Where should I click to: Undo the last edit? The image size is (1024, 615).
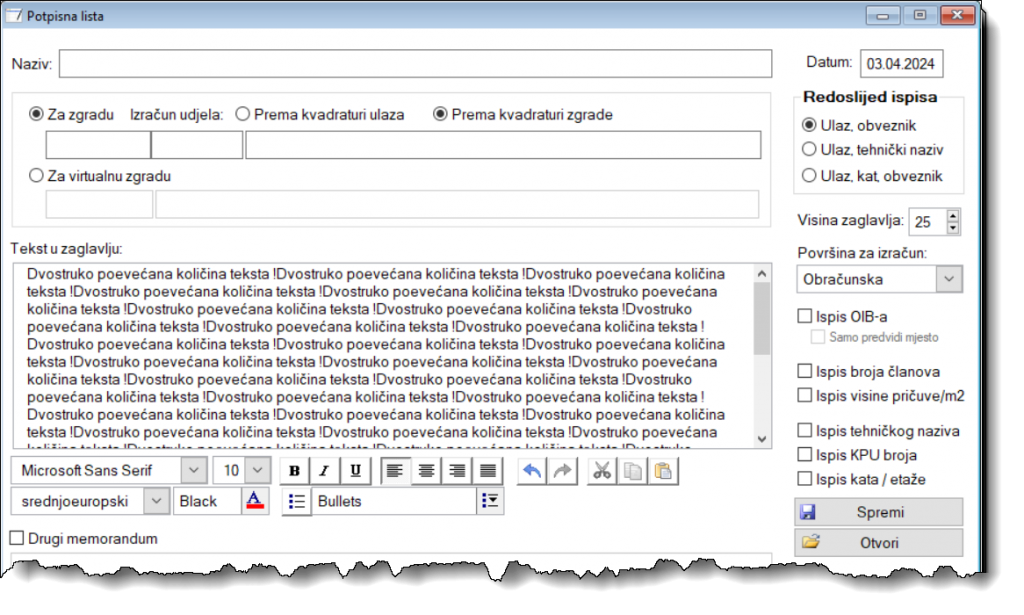point(532,471)
